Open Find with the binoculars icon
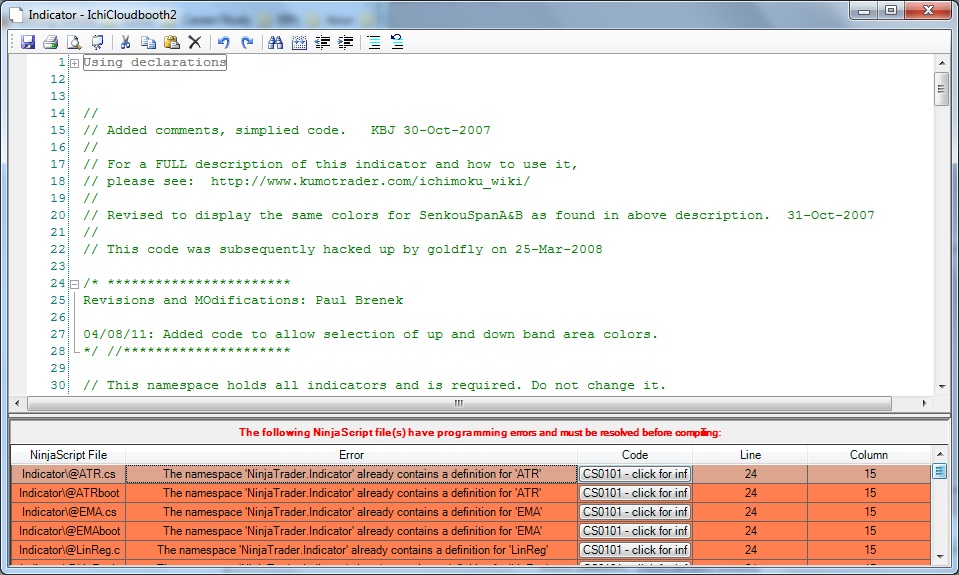959x575 pixels. tap(275, 42)
